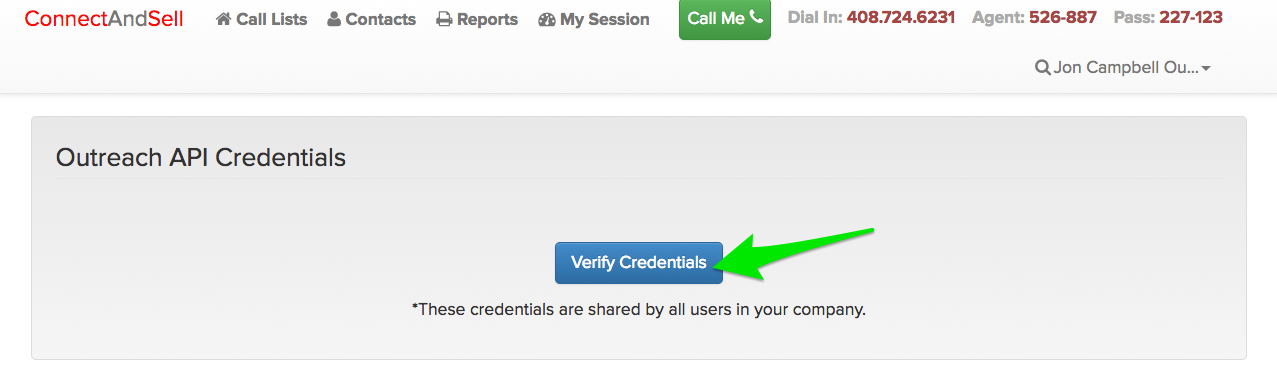Click the Verify Credentials button

639,263
